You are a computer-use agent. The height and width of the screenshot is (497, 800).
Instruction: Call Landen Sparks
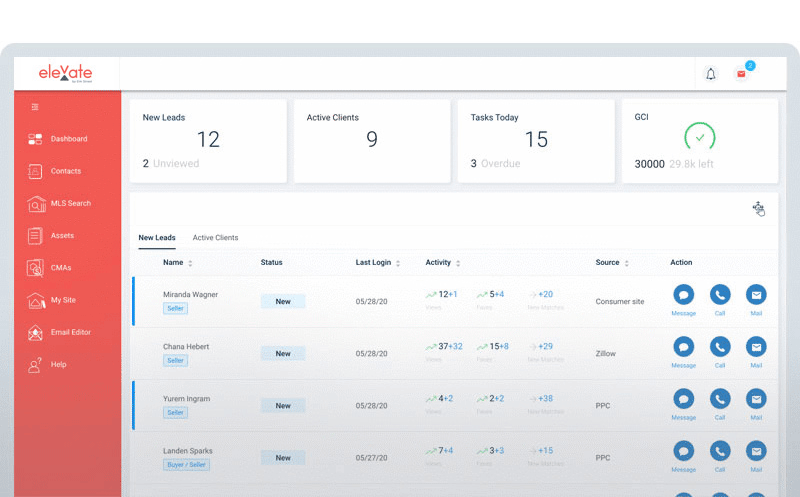(x=720, y=451)
